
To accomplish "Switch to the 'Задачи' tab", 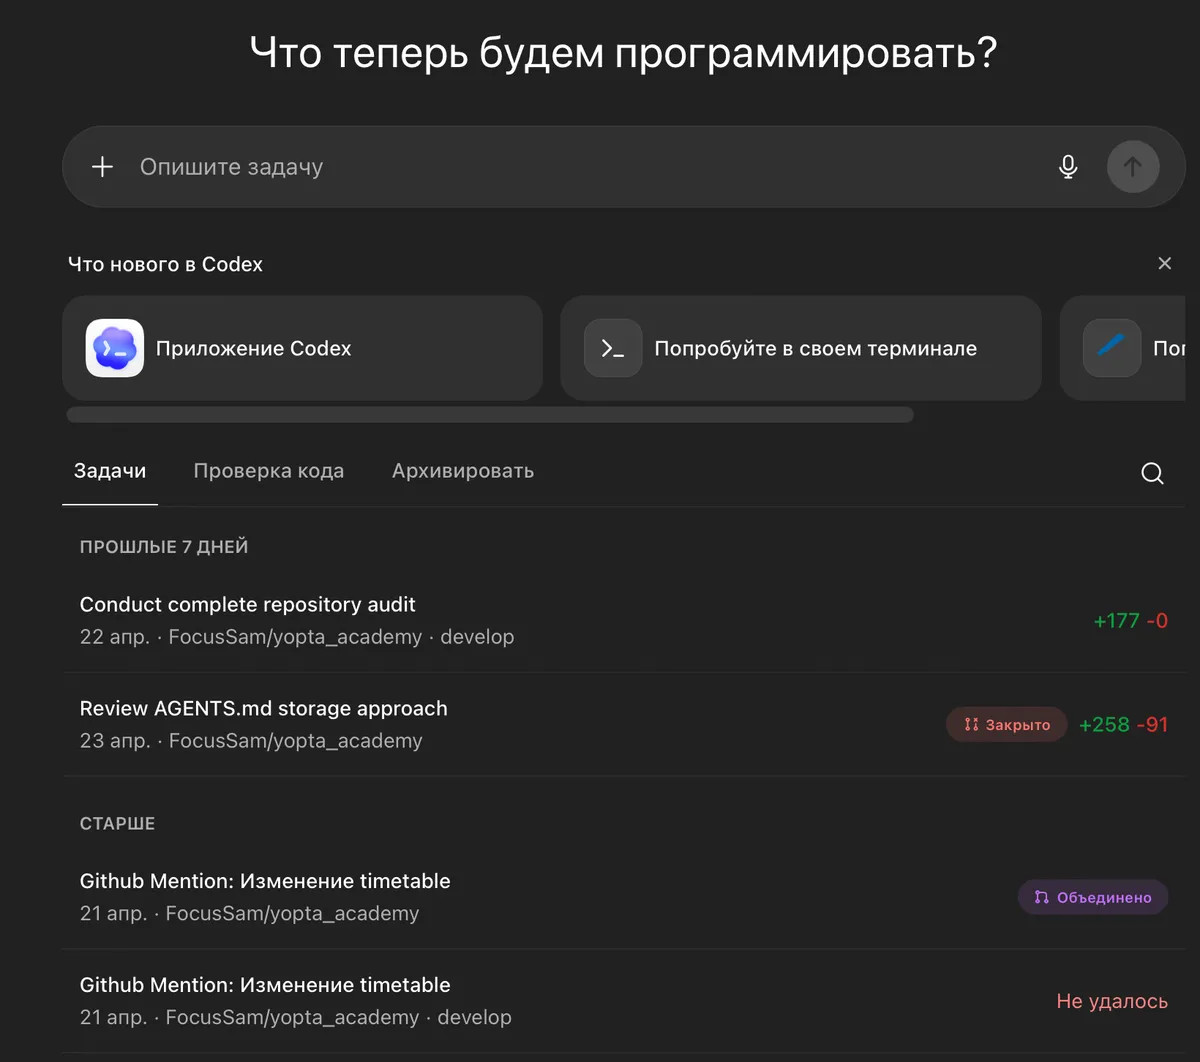I will pyautogui.click(x=110, y=471).
